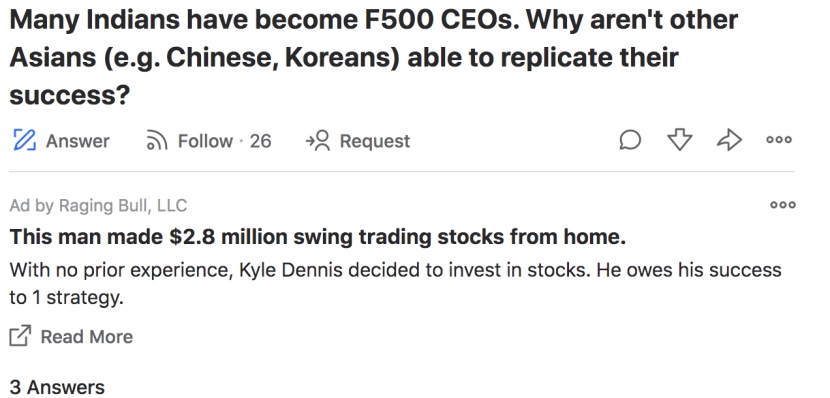
Task: Open the Read More link text
Action: tap(87, 337)
